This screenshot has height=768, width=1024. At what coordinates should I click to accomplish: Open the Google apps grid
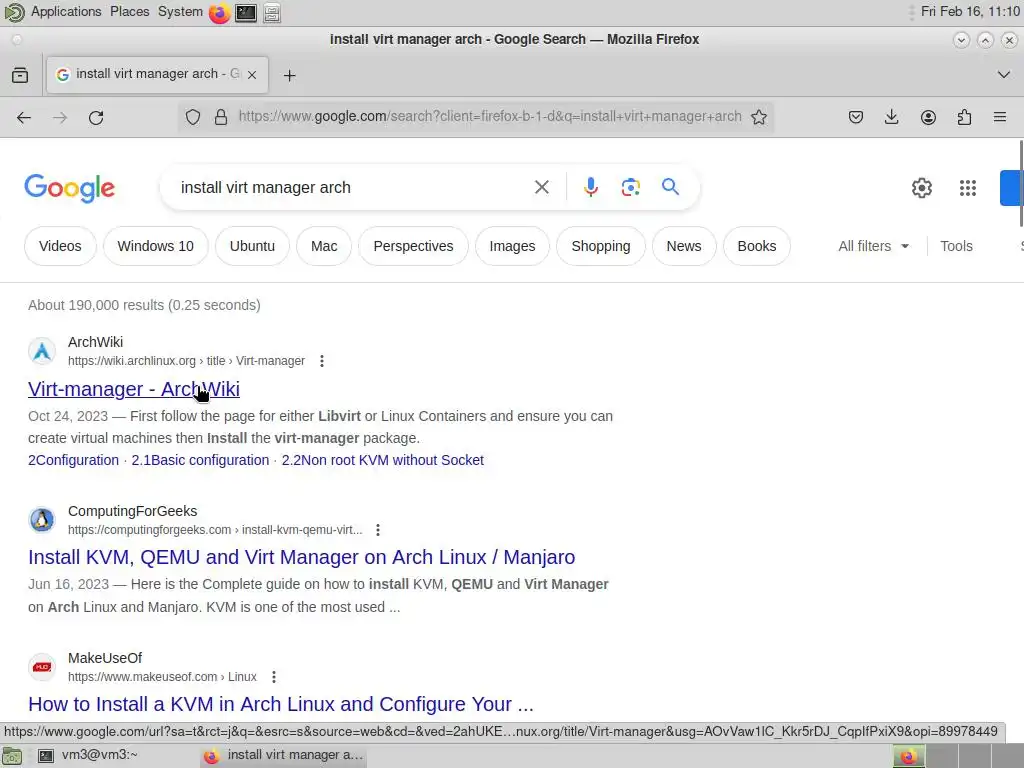click(x=968, y=188)
